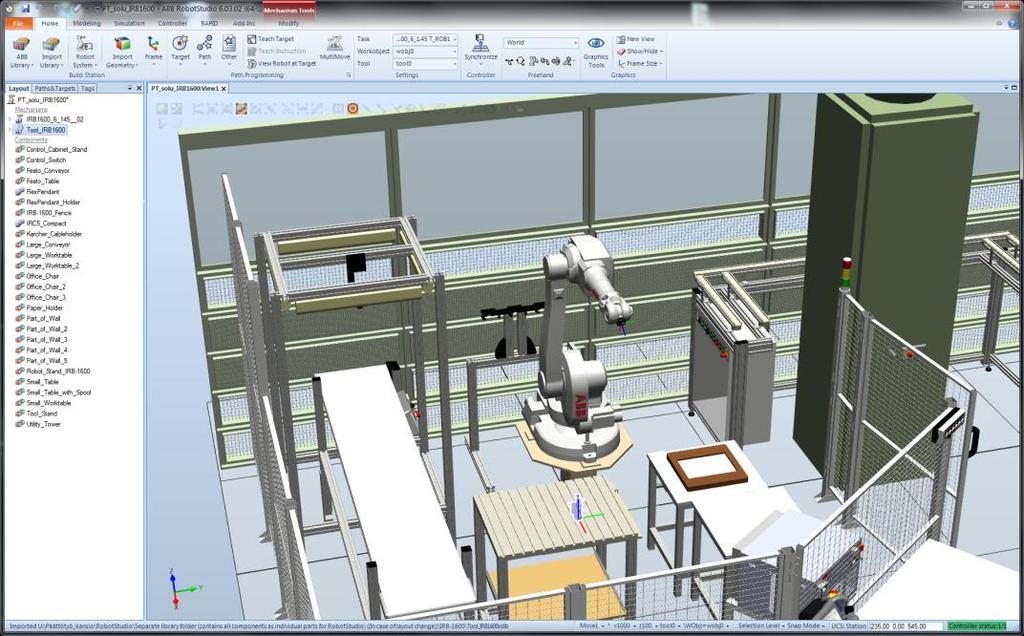Open Graphics Tools
The image size is (1024, 636).
(x=596, y=52)
